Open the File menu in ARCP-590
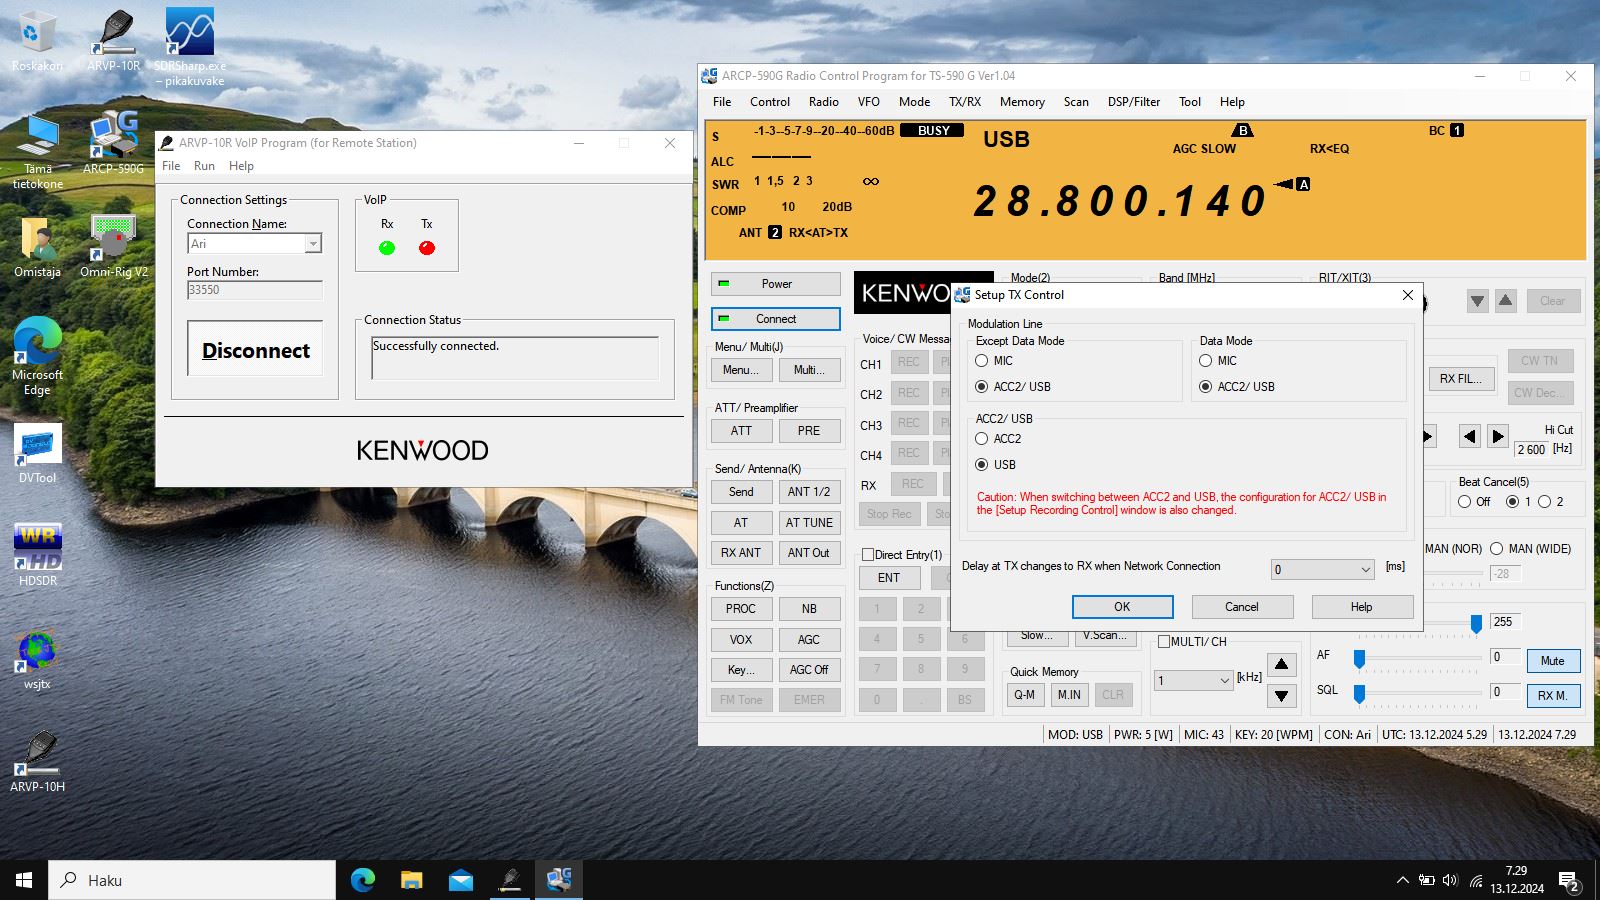Viewport: 1600px width, 900px height. [722, 102]
